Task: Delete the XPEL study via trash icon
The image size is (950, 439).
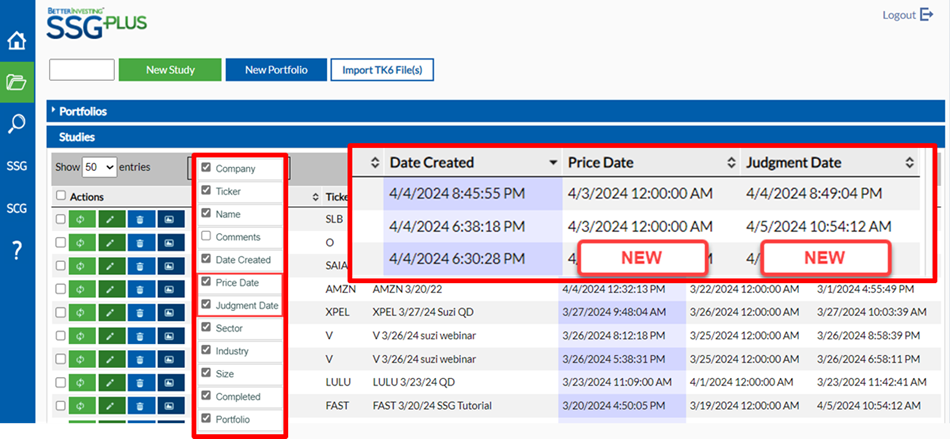Action: click(x=141, y=312)
